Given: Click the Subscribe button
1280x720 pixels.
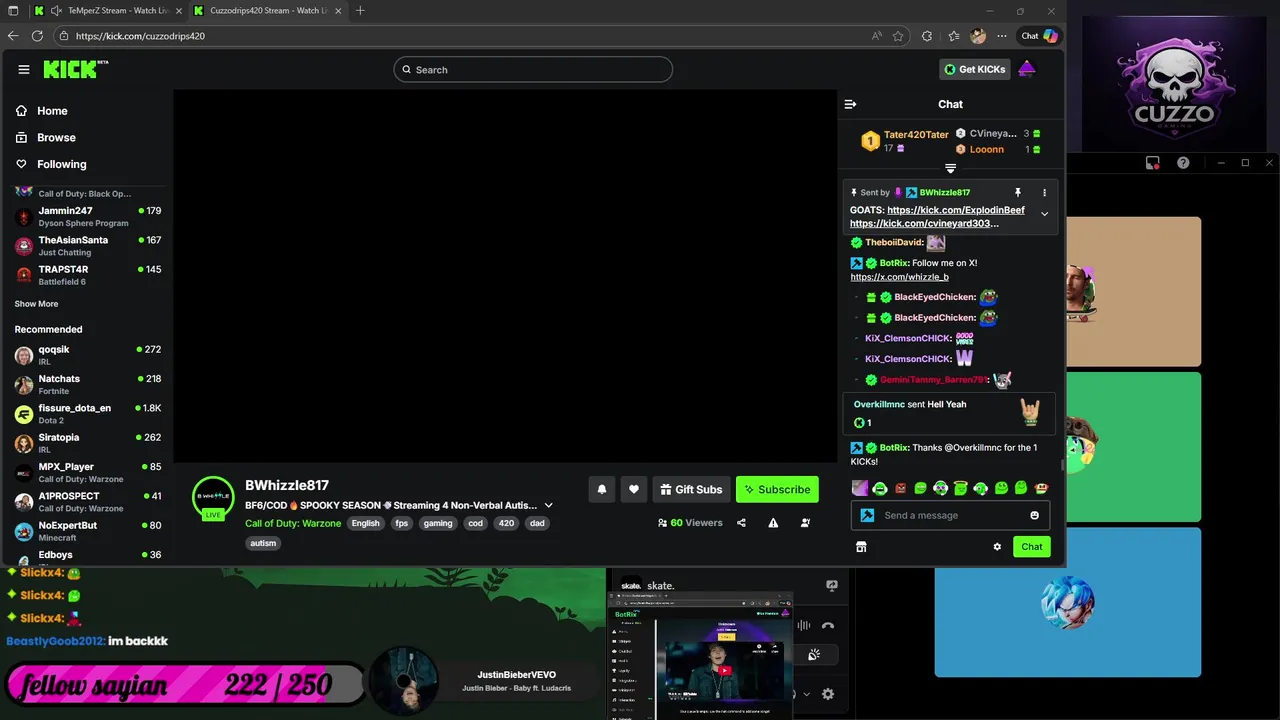Looking at the screenshot, I should (x=777, y=489).
